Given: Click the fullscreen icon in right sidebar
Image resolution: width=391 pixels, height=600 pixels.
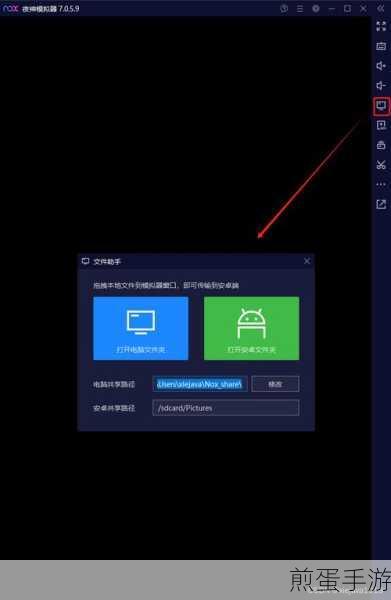Looking at the screenshot, I should tap(381, 26).
